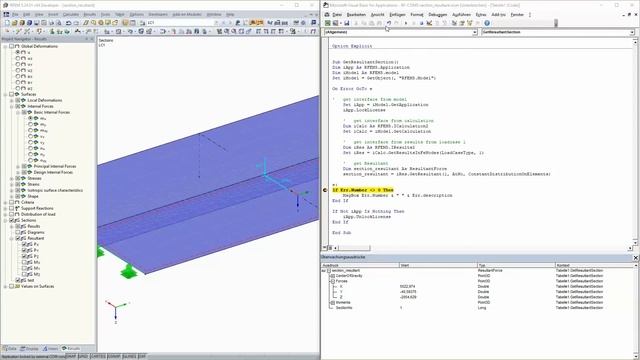
Task: Open Einfügen menu in VBA editor
Action: click(397, 15)
